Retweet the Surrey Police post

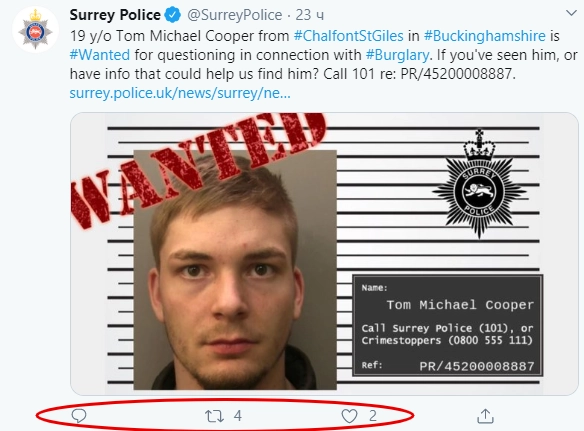tap(215, 416)
